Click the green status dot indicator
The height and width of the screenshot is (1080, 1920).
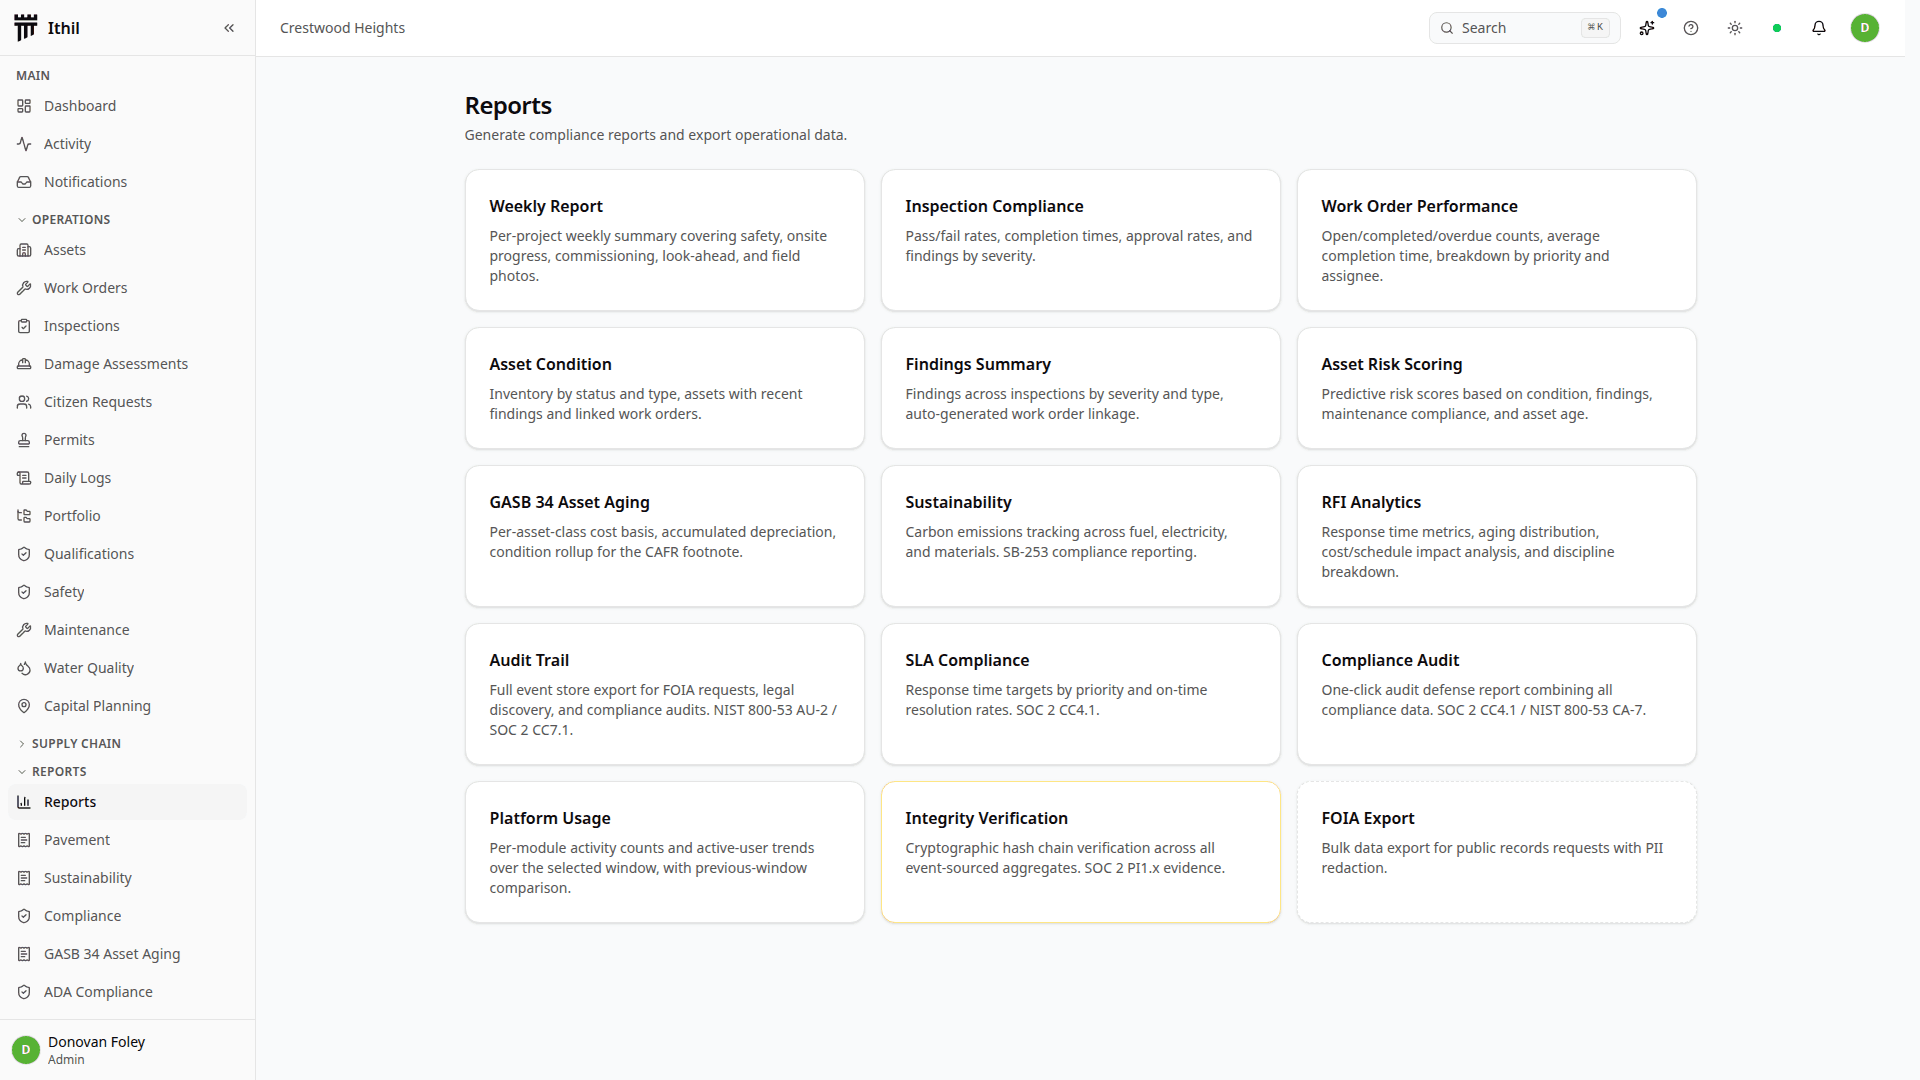pos(1777,28)
